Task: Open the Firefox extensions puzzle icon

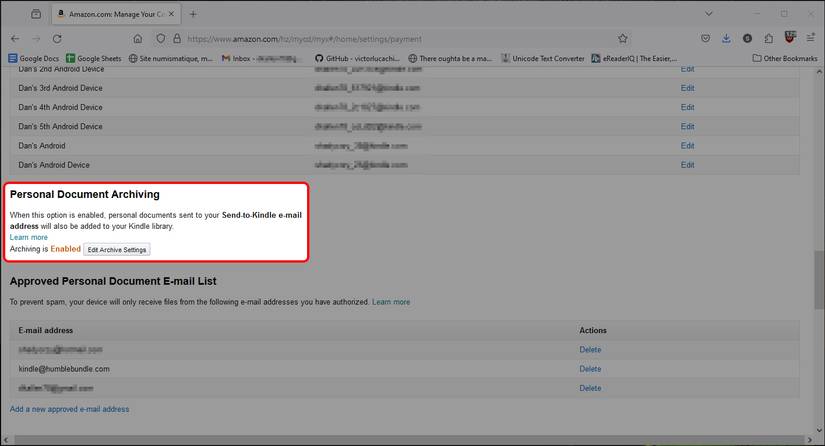Action: (768, 38)
